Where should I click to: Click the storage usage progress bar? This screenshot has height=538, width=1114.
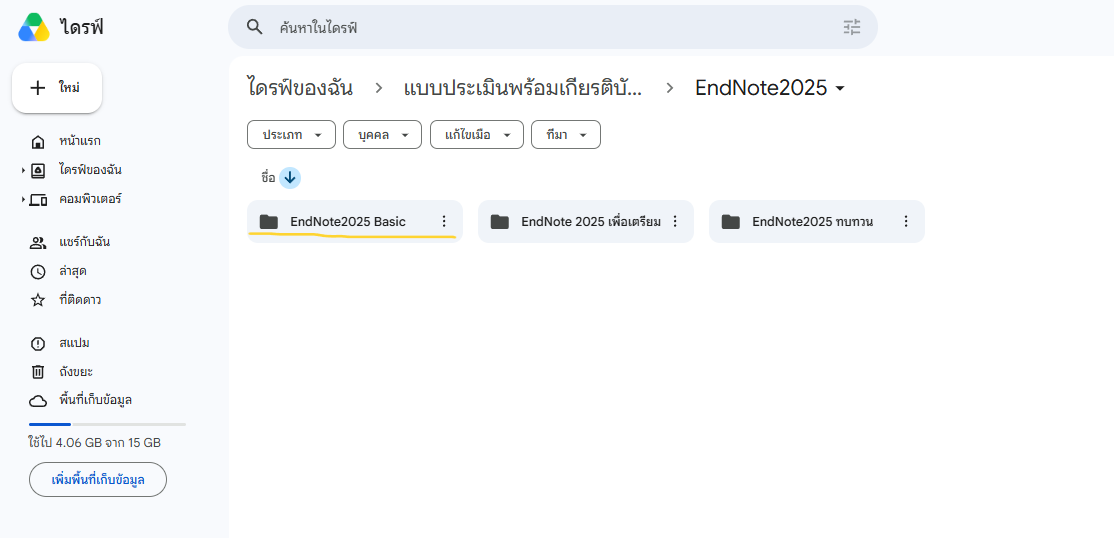coord(107,424)
